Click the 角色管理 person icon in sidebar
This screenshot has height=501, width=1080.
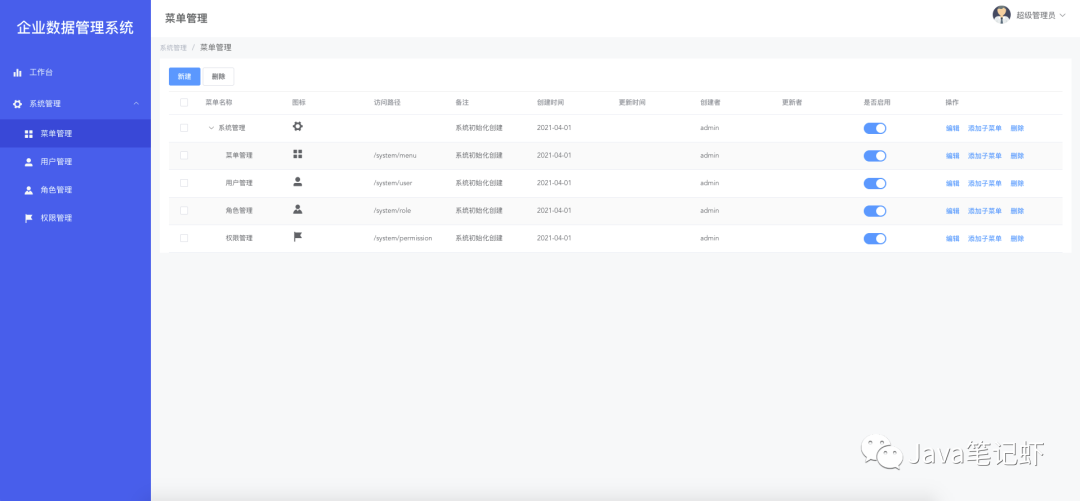pyautogui.click(x=28, y=190)
